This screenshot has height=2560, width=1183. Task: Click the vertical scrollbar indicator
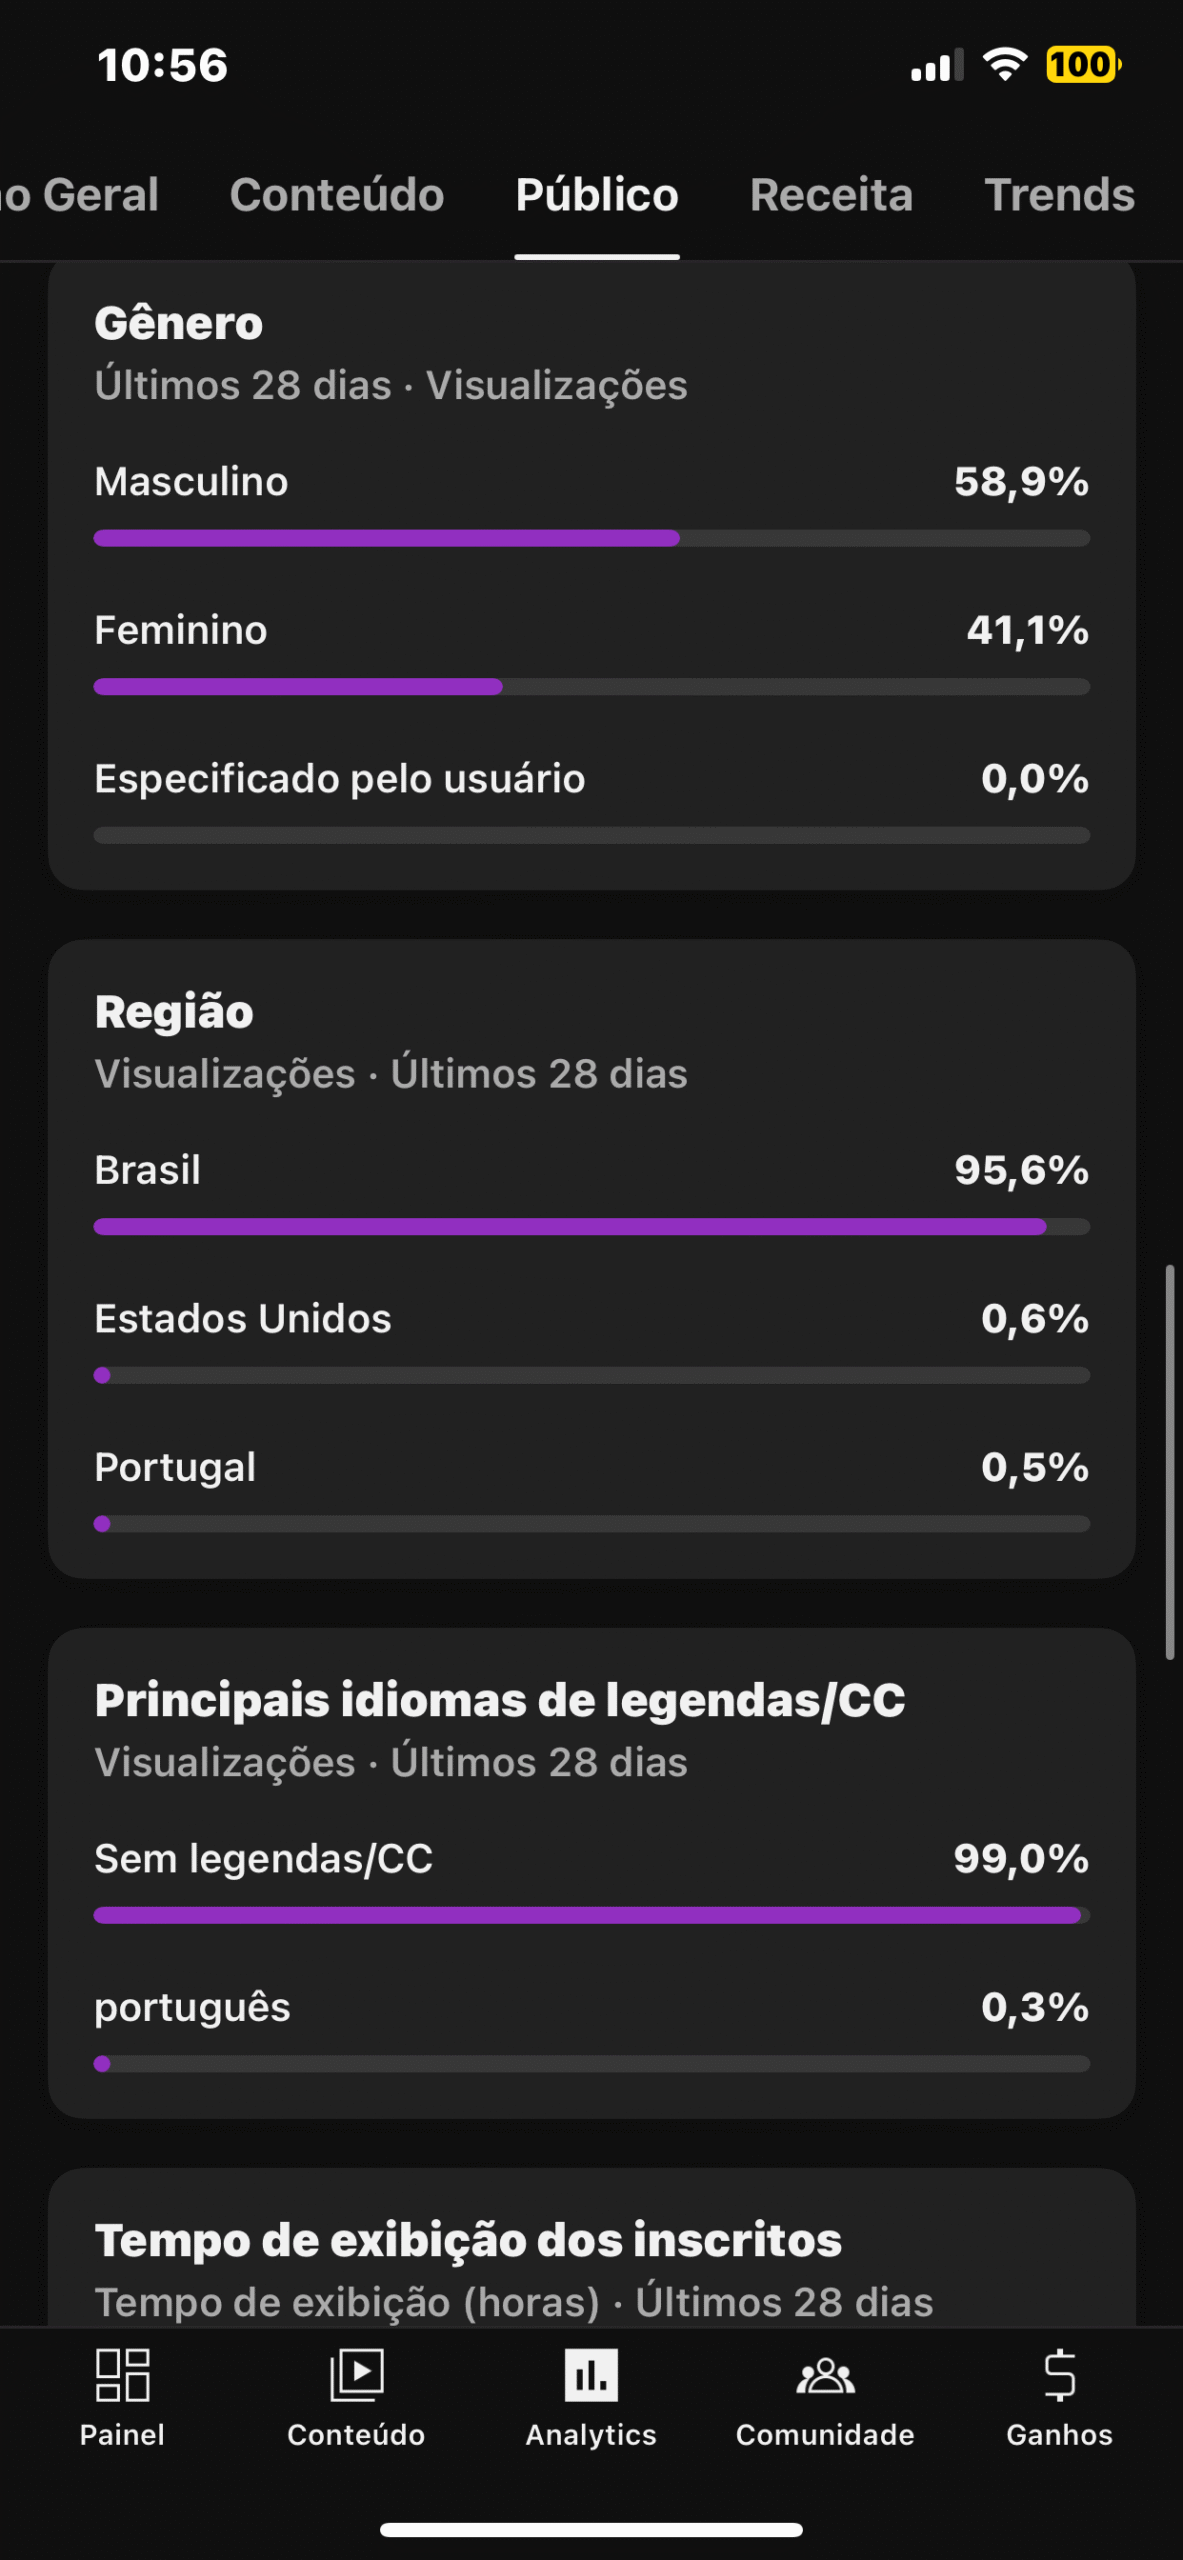(x=1169, y=1462)
